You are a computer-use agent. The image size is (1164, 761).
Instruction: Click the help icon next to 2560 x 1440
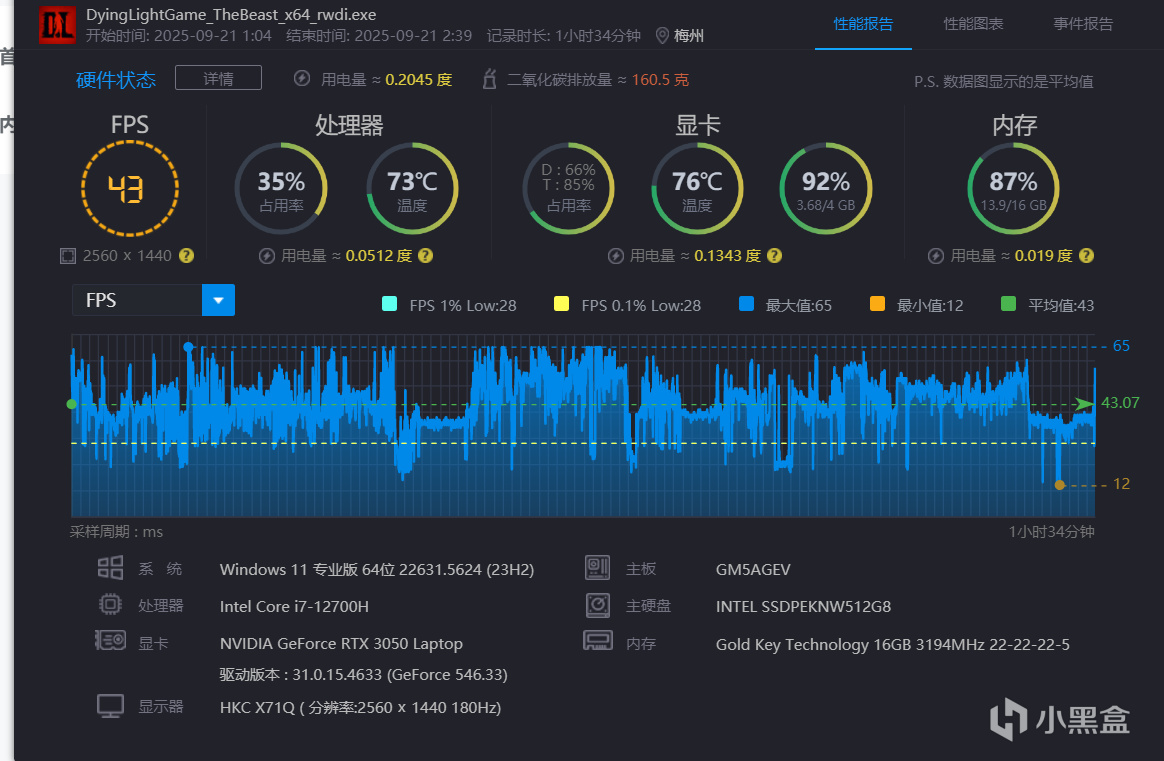tap(186, 255)
